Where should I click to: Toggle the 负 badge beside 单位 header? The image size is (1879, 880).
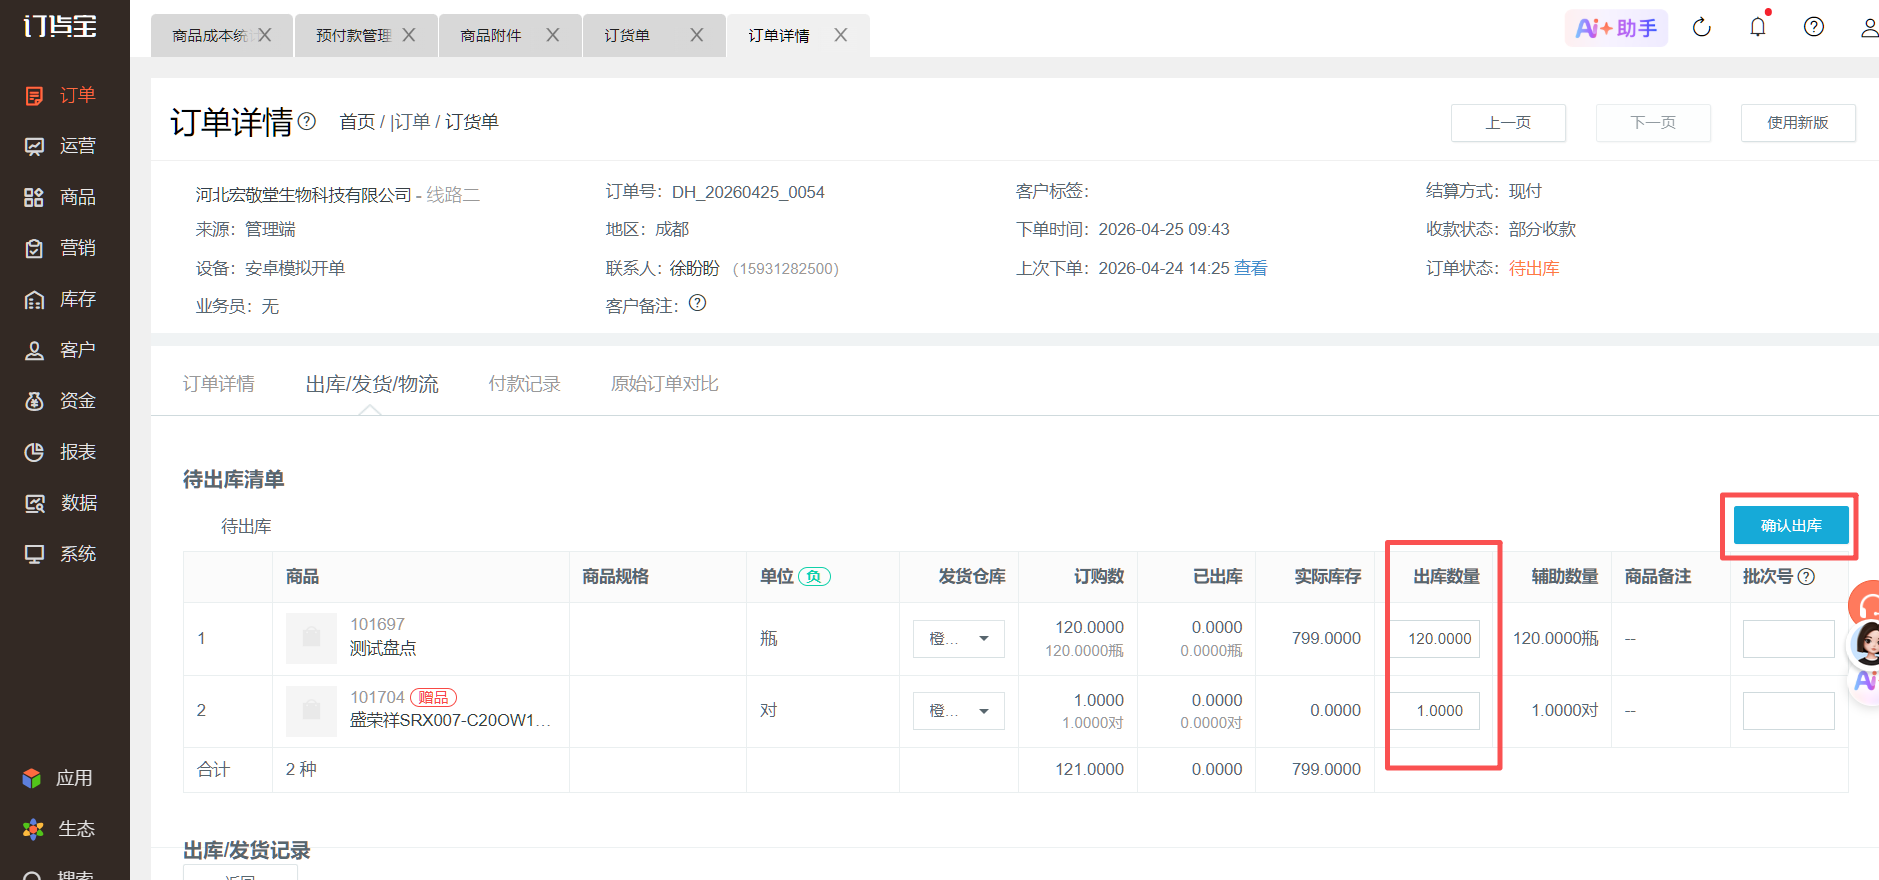[x=814, y=576]
